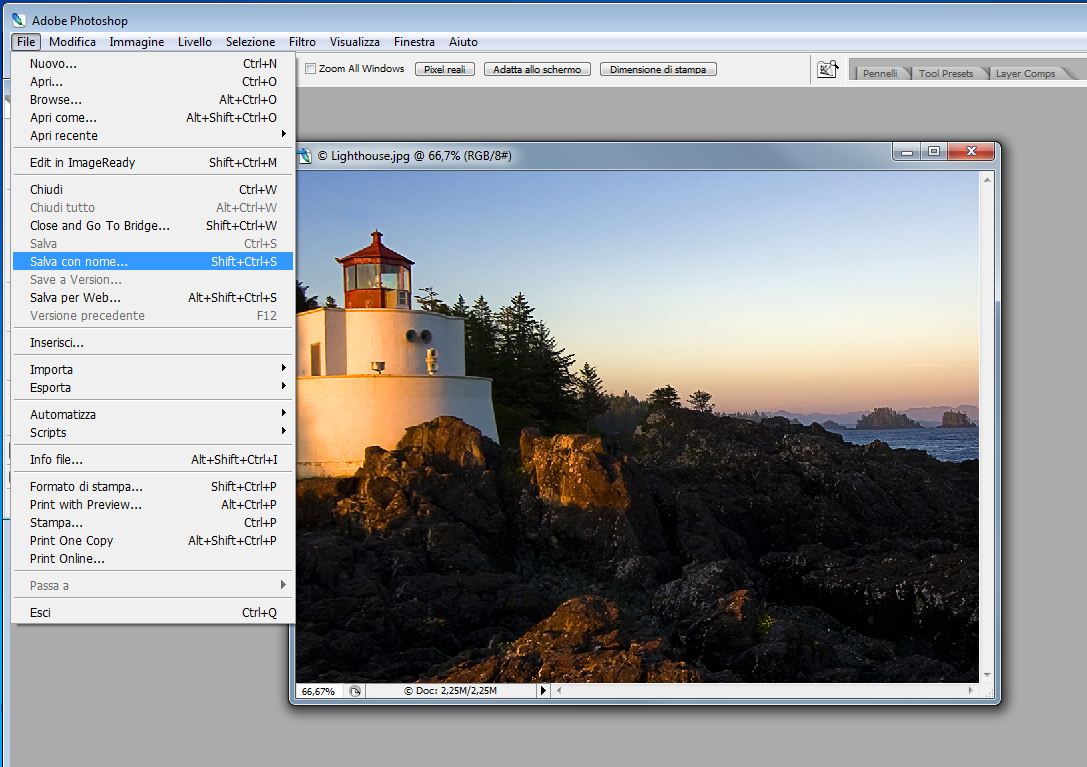Image resolution: width=1087 pixels, height=767 pixels.
Task: Choose Apri come... menu entry
Action: [x=153, y=117]
